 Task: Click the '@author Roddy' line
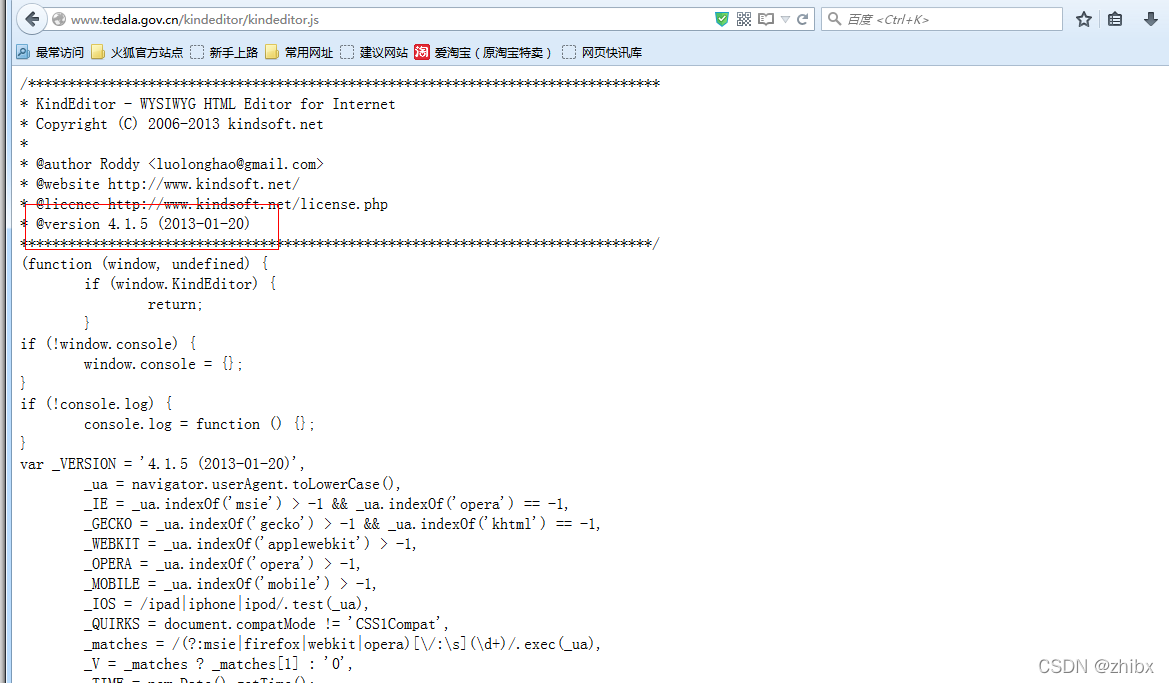click(172, 163)
